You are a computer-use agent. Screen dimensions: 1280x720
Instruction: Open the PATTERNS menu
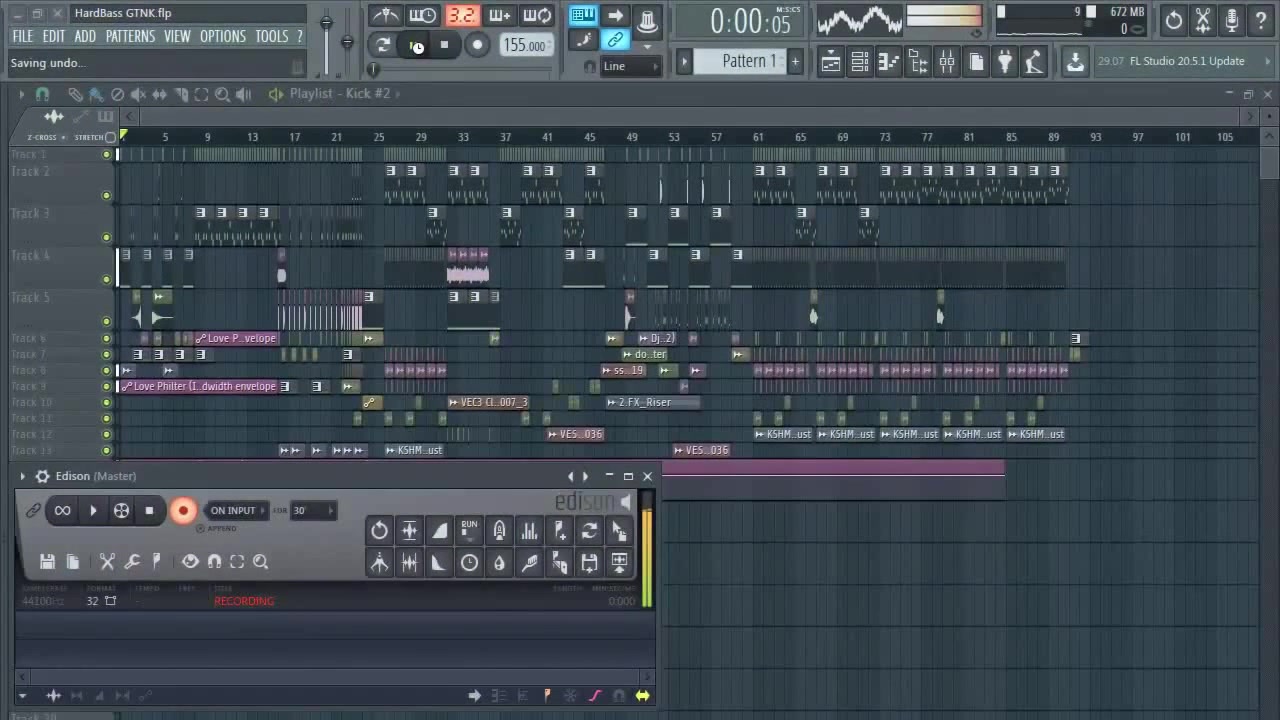[130, 36]
